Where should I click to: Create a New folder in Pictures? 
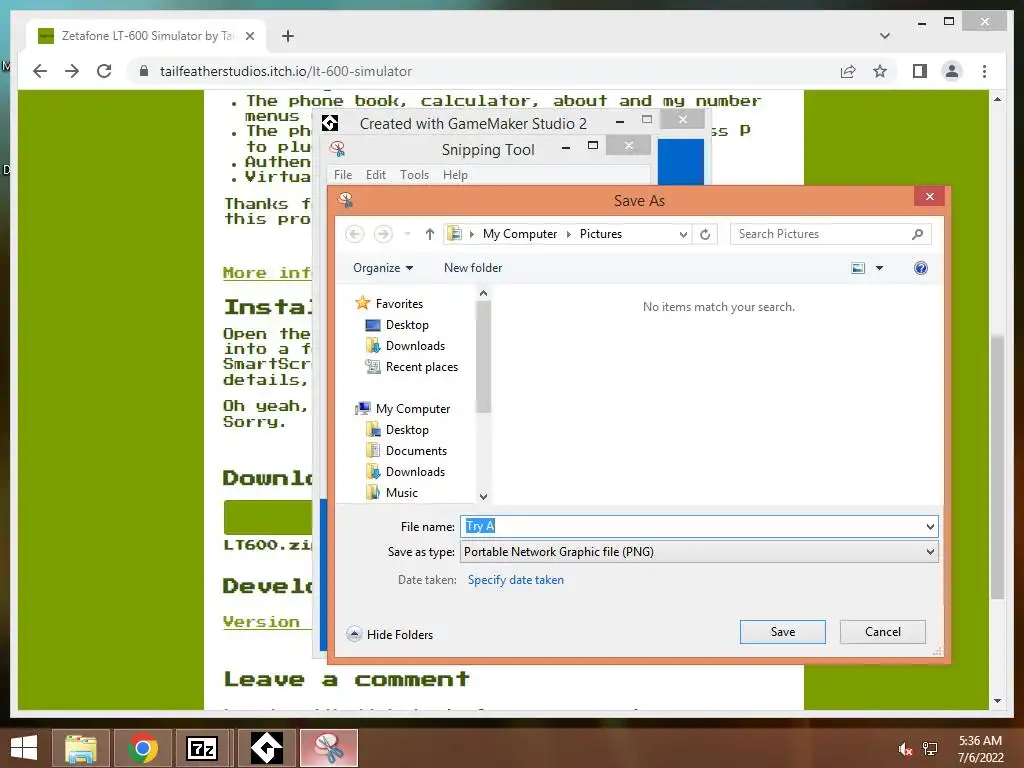(x=473, y=268)
